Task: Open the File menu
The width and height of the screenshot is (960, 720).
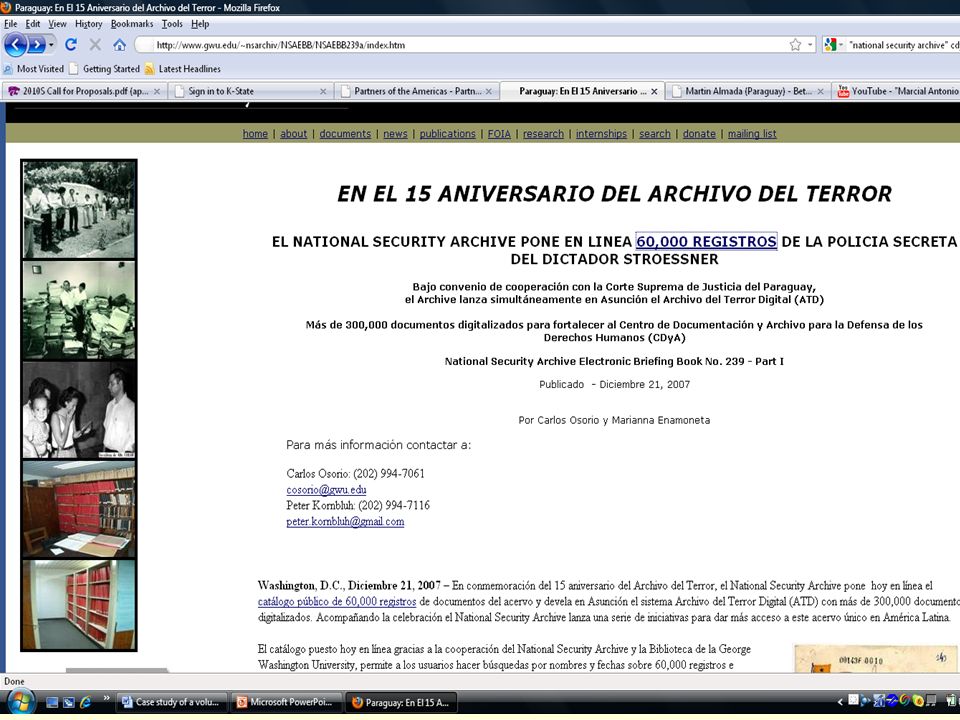Action: [10, 24]
